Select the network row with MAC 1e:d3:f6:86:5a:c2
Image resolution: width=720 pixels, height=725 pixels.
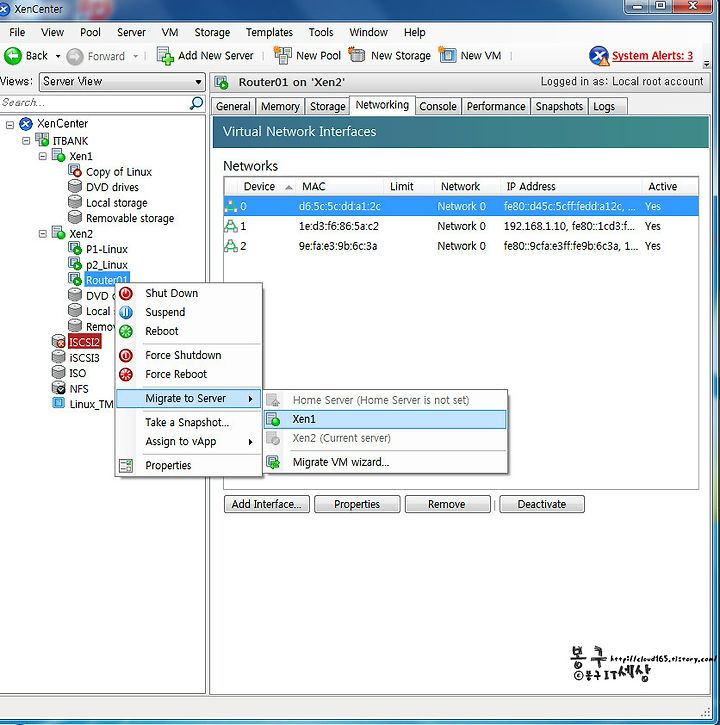click(x=461, y=226)
